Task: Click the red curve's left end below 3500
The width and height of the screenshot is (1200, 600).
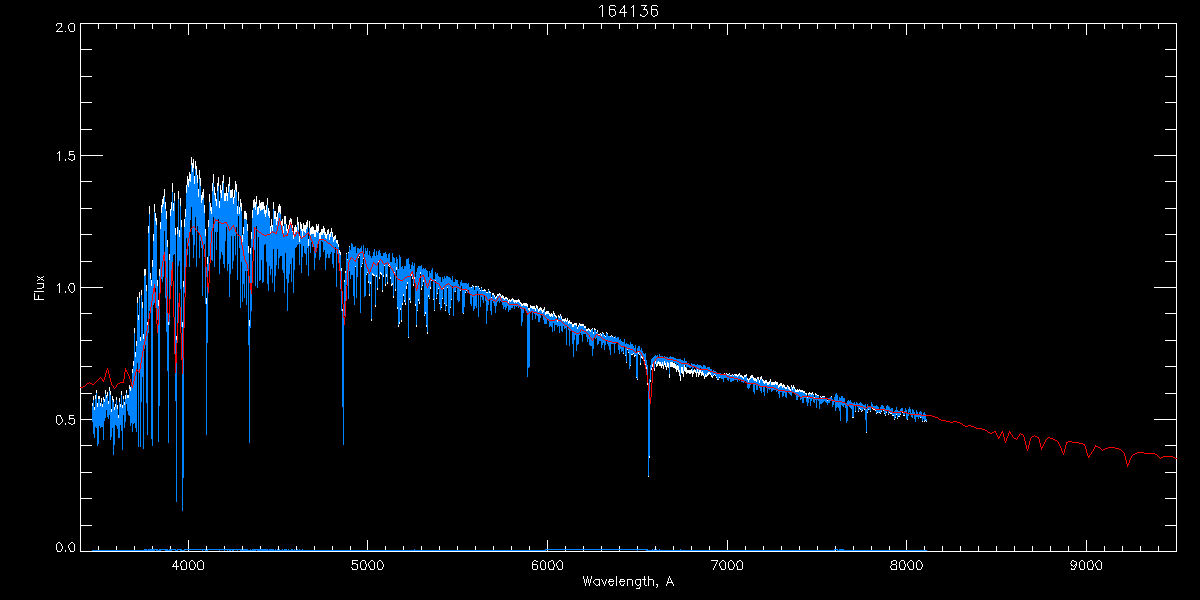Action: tap(83, 388)
